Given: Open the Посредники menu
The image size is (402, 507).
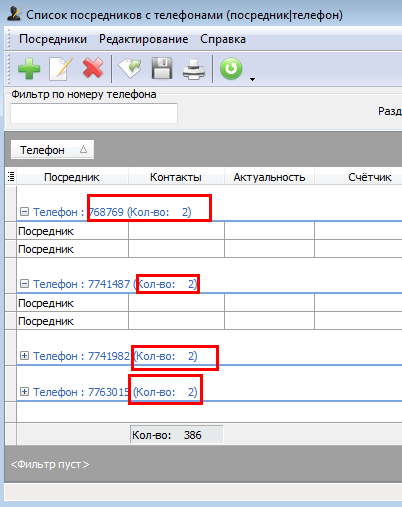Looking at the screenshot, I should tap(53, 39).
